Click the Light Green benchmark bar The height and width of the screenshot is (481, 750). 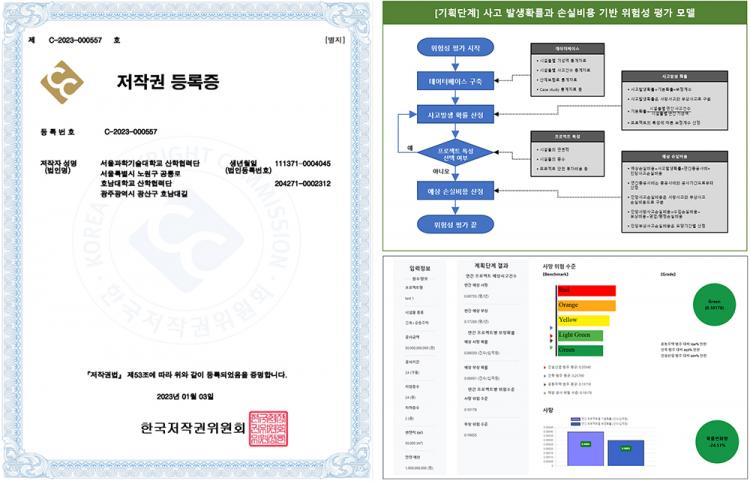click(x=578, y=334)
